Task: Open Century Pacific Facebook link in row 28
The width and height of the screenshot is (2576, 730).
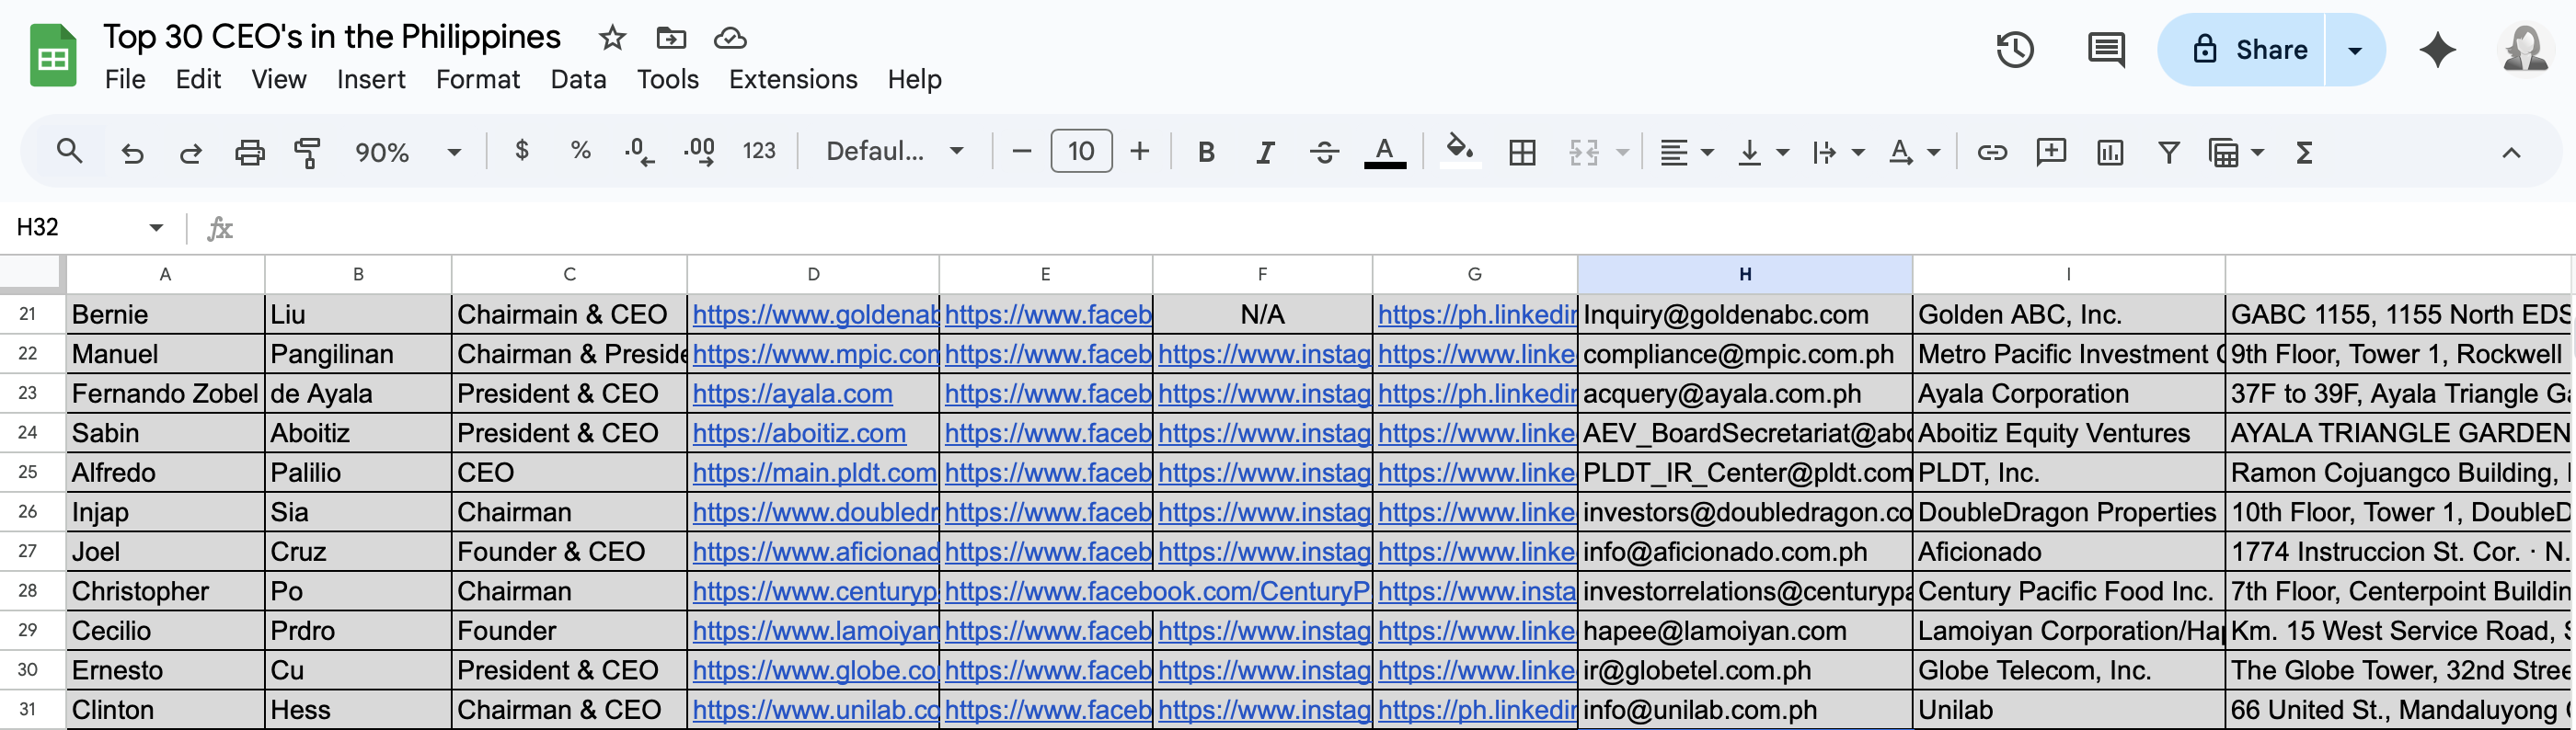Action: click(1157, 591)
